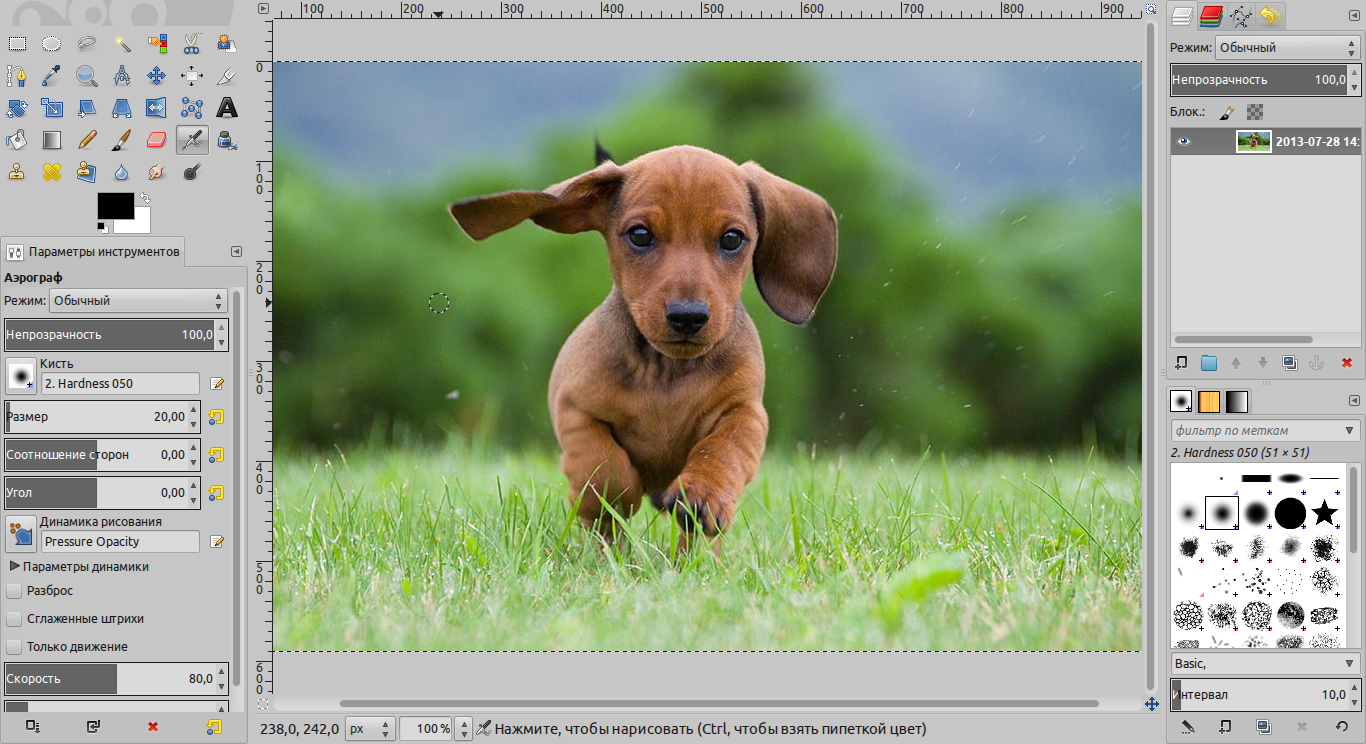Viewport: 1366px width, 744px height.
Task: Switch to the Gradients tab
Action: pyautogui.click(x=1237, y=401)
